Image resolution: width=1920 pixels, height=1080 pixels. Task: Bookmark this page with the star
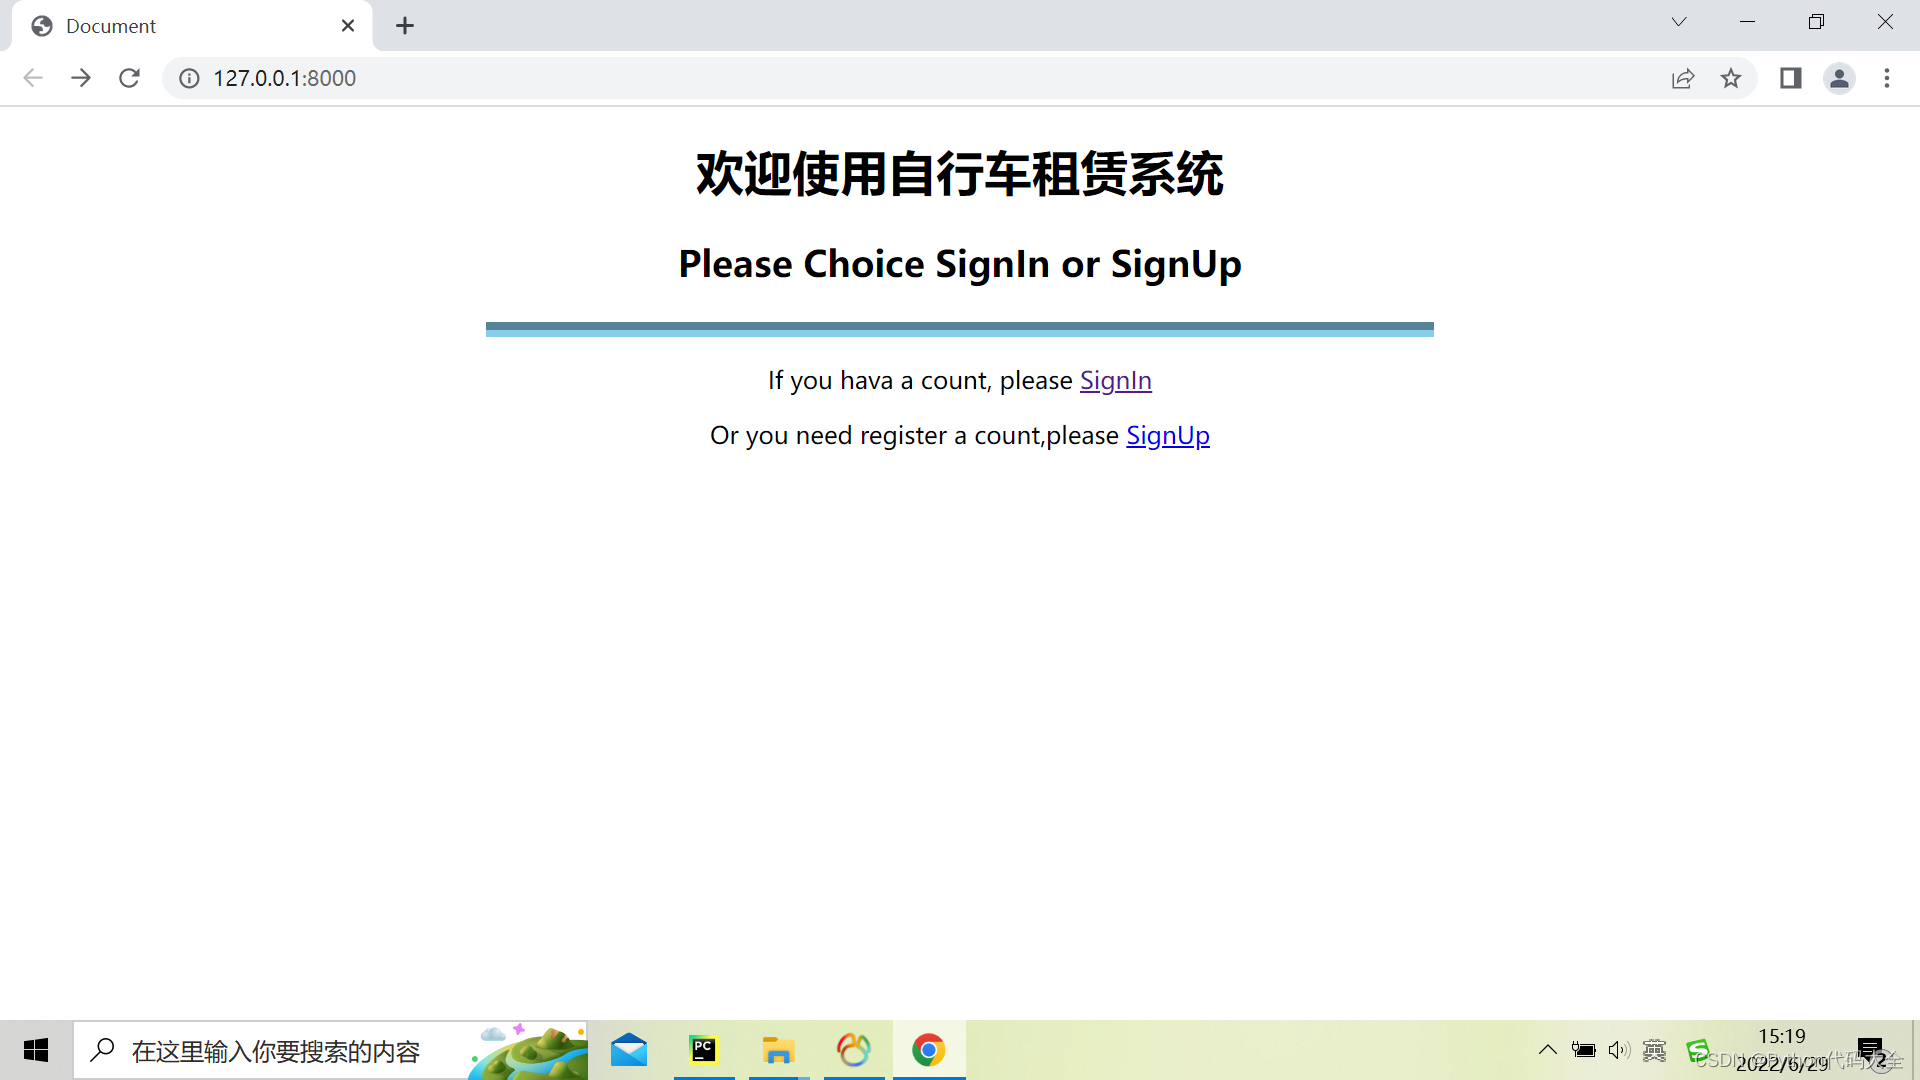point(1732,78)
